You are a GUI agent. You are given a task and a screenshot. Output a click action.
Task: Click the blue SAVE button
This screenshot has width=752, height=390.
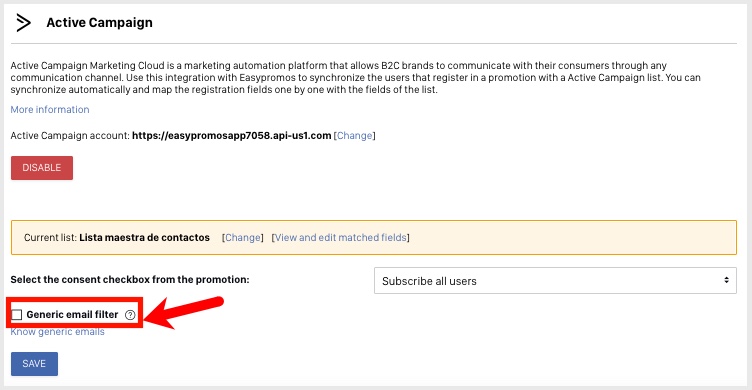tap(35, 364)
